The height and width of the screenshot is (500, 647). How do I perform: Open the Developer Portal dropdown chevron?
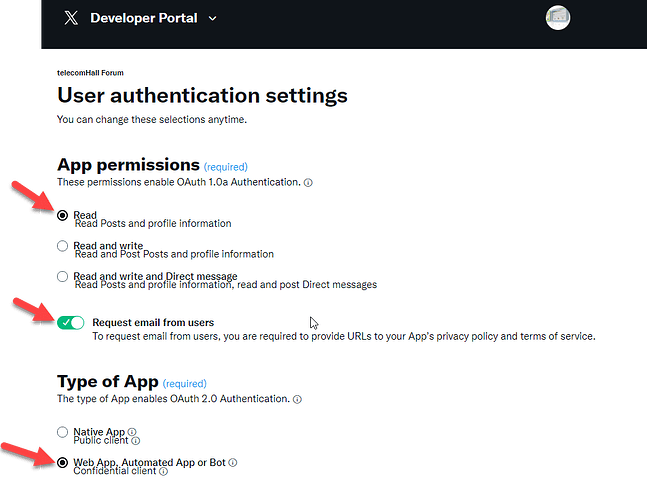point(212,19)
